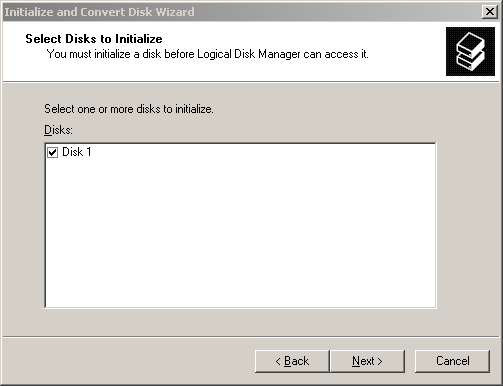Abort disk initialization via Cancel
Screen dimensions: 503x386
(452, 361)
